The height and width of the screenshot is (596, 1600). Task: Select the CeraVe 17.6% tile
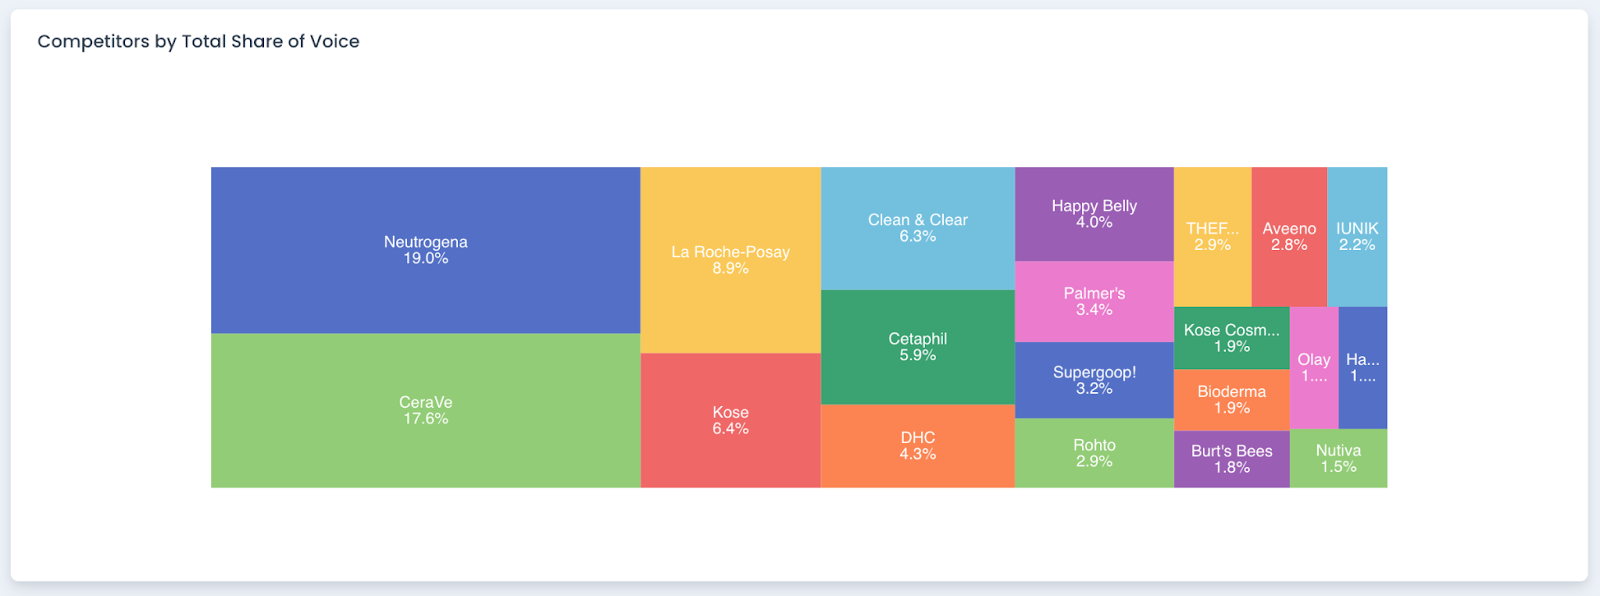click(425, 410)
